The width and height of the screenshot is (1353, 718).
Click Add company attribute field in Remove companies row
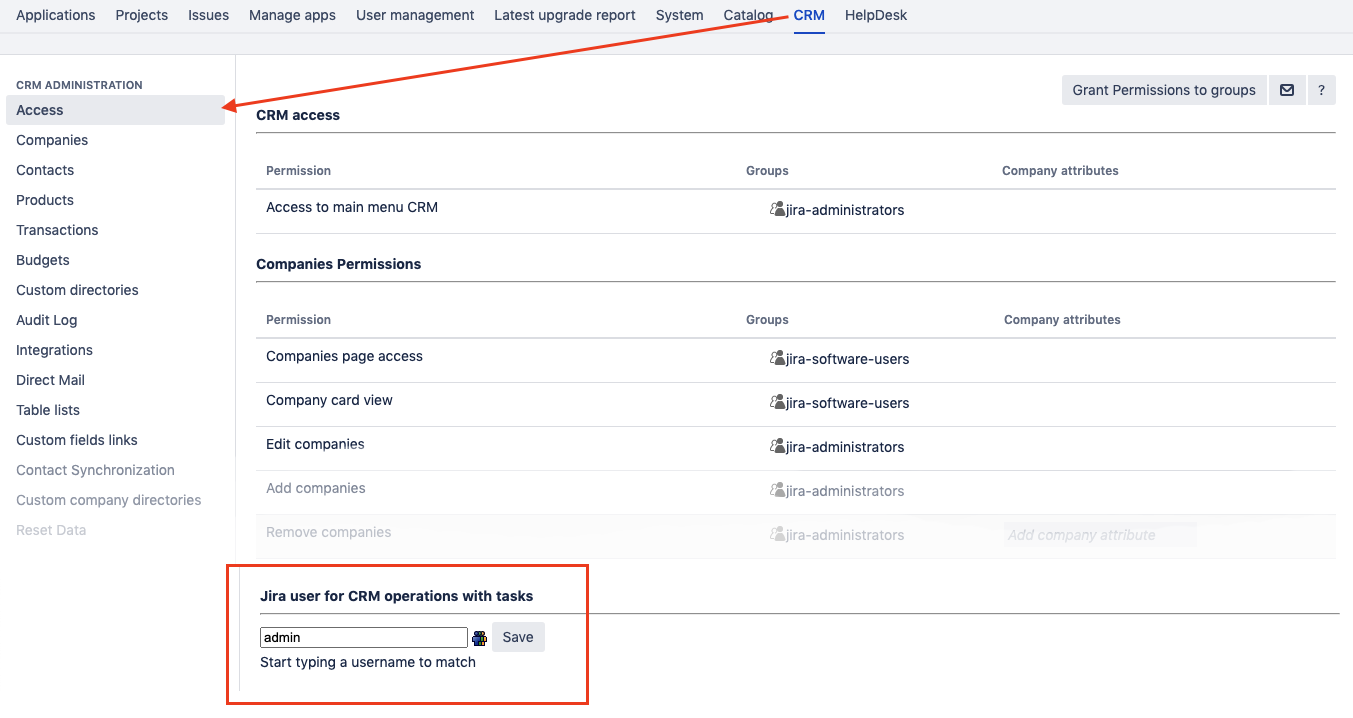1099,535
